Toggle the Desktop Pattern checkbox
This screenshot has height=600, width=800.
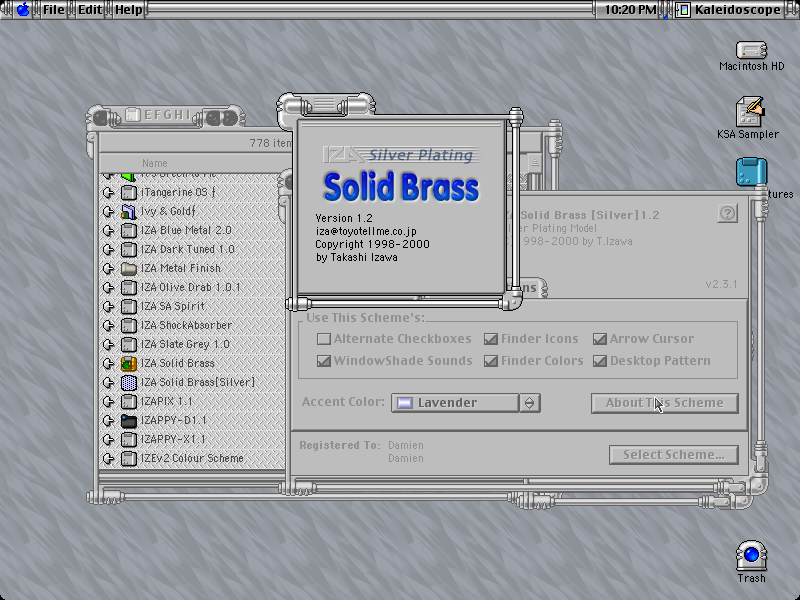(x=652, y=361)
